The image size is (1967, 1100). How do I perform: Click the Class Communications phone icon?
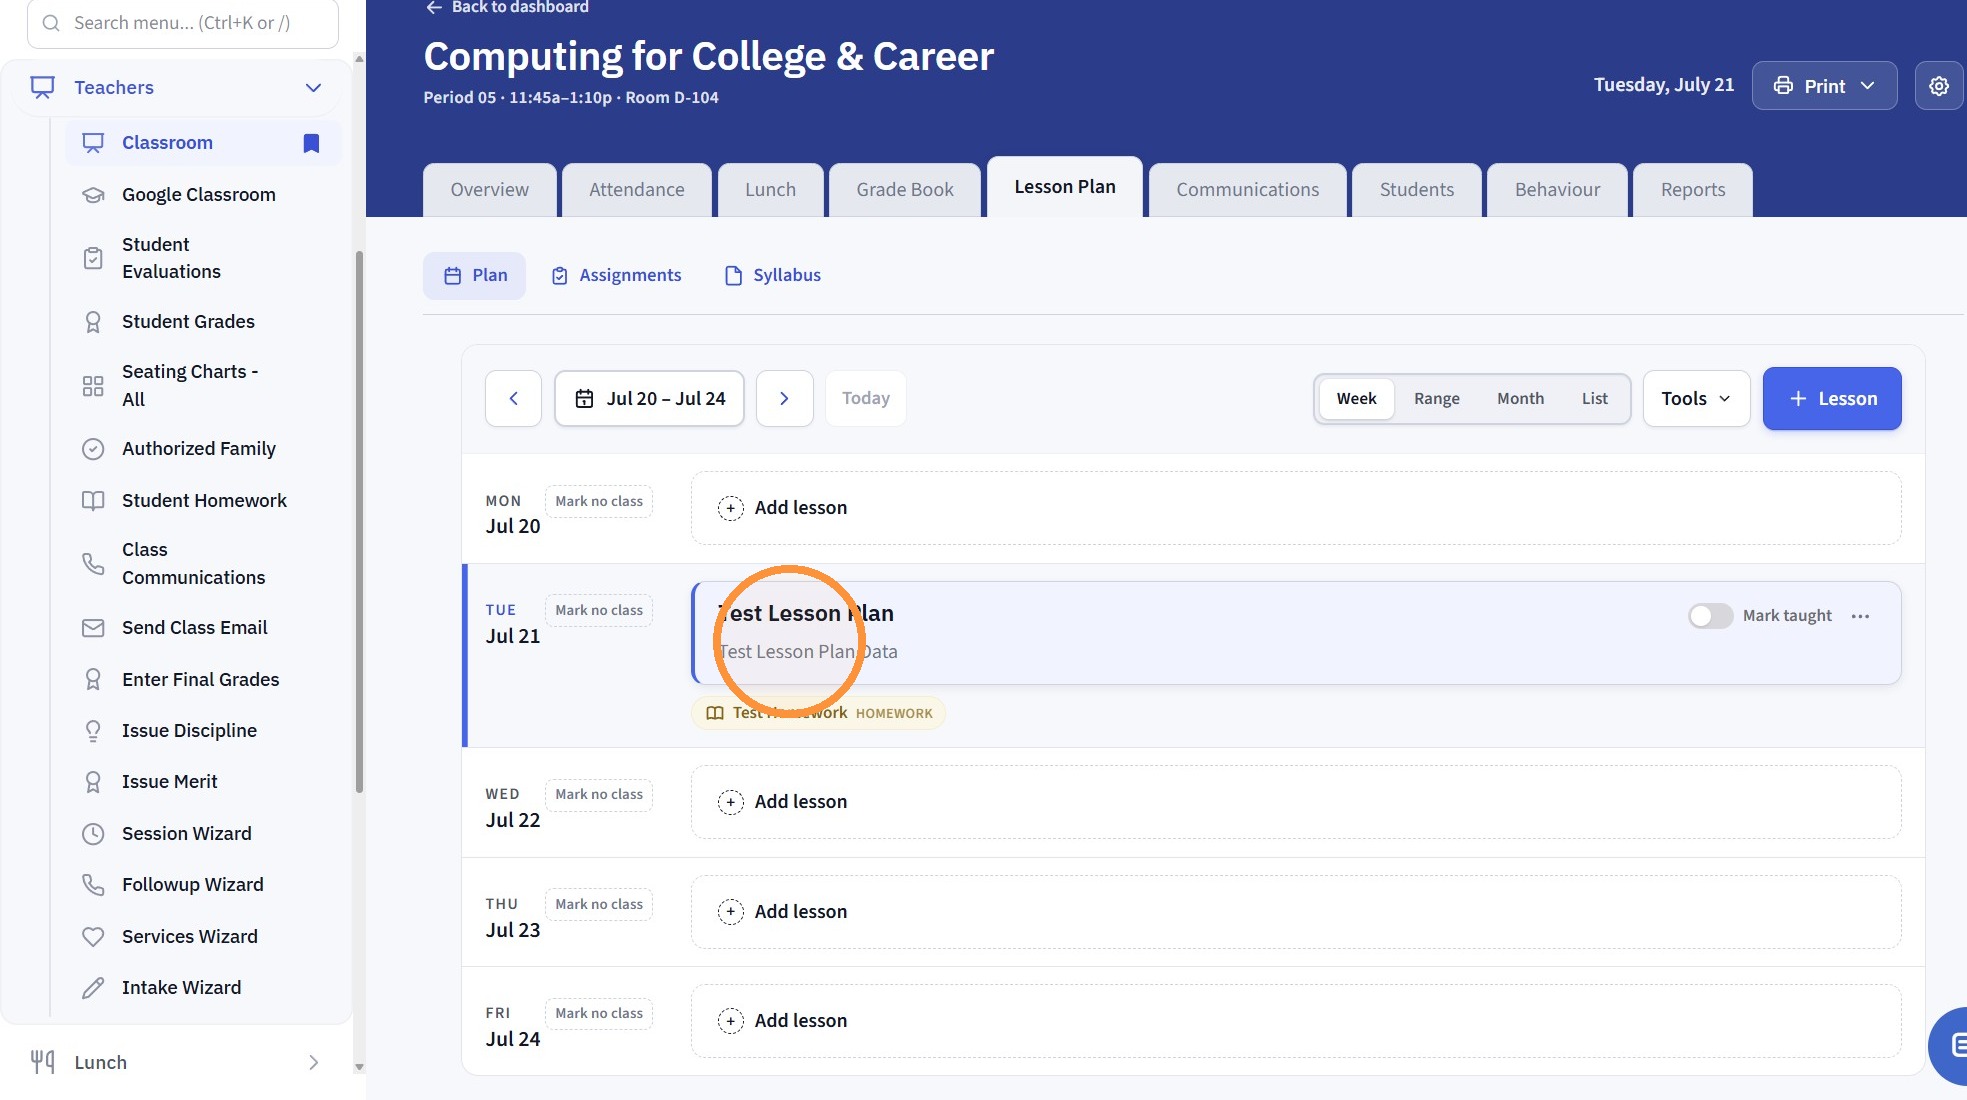[93, 564]
